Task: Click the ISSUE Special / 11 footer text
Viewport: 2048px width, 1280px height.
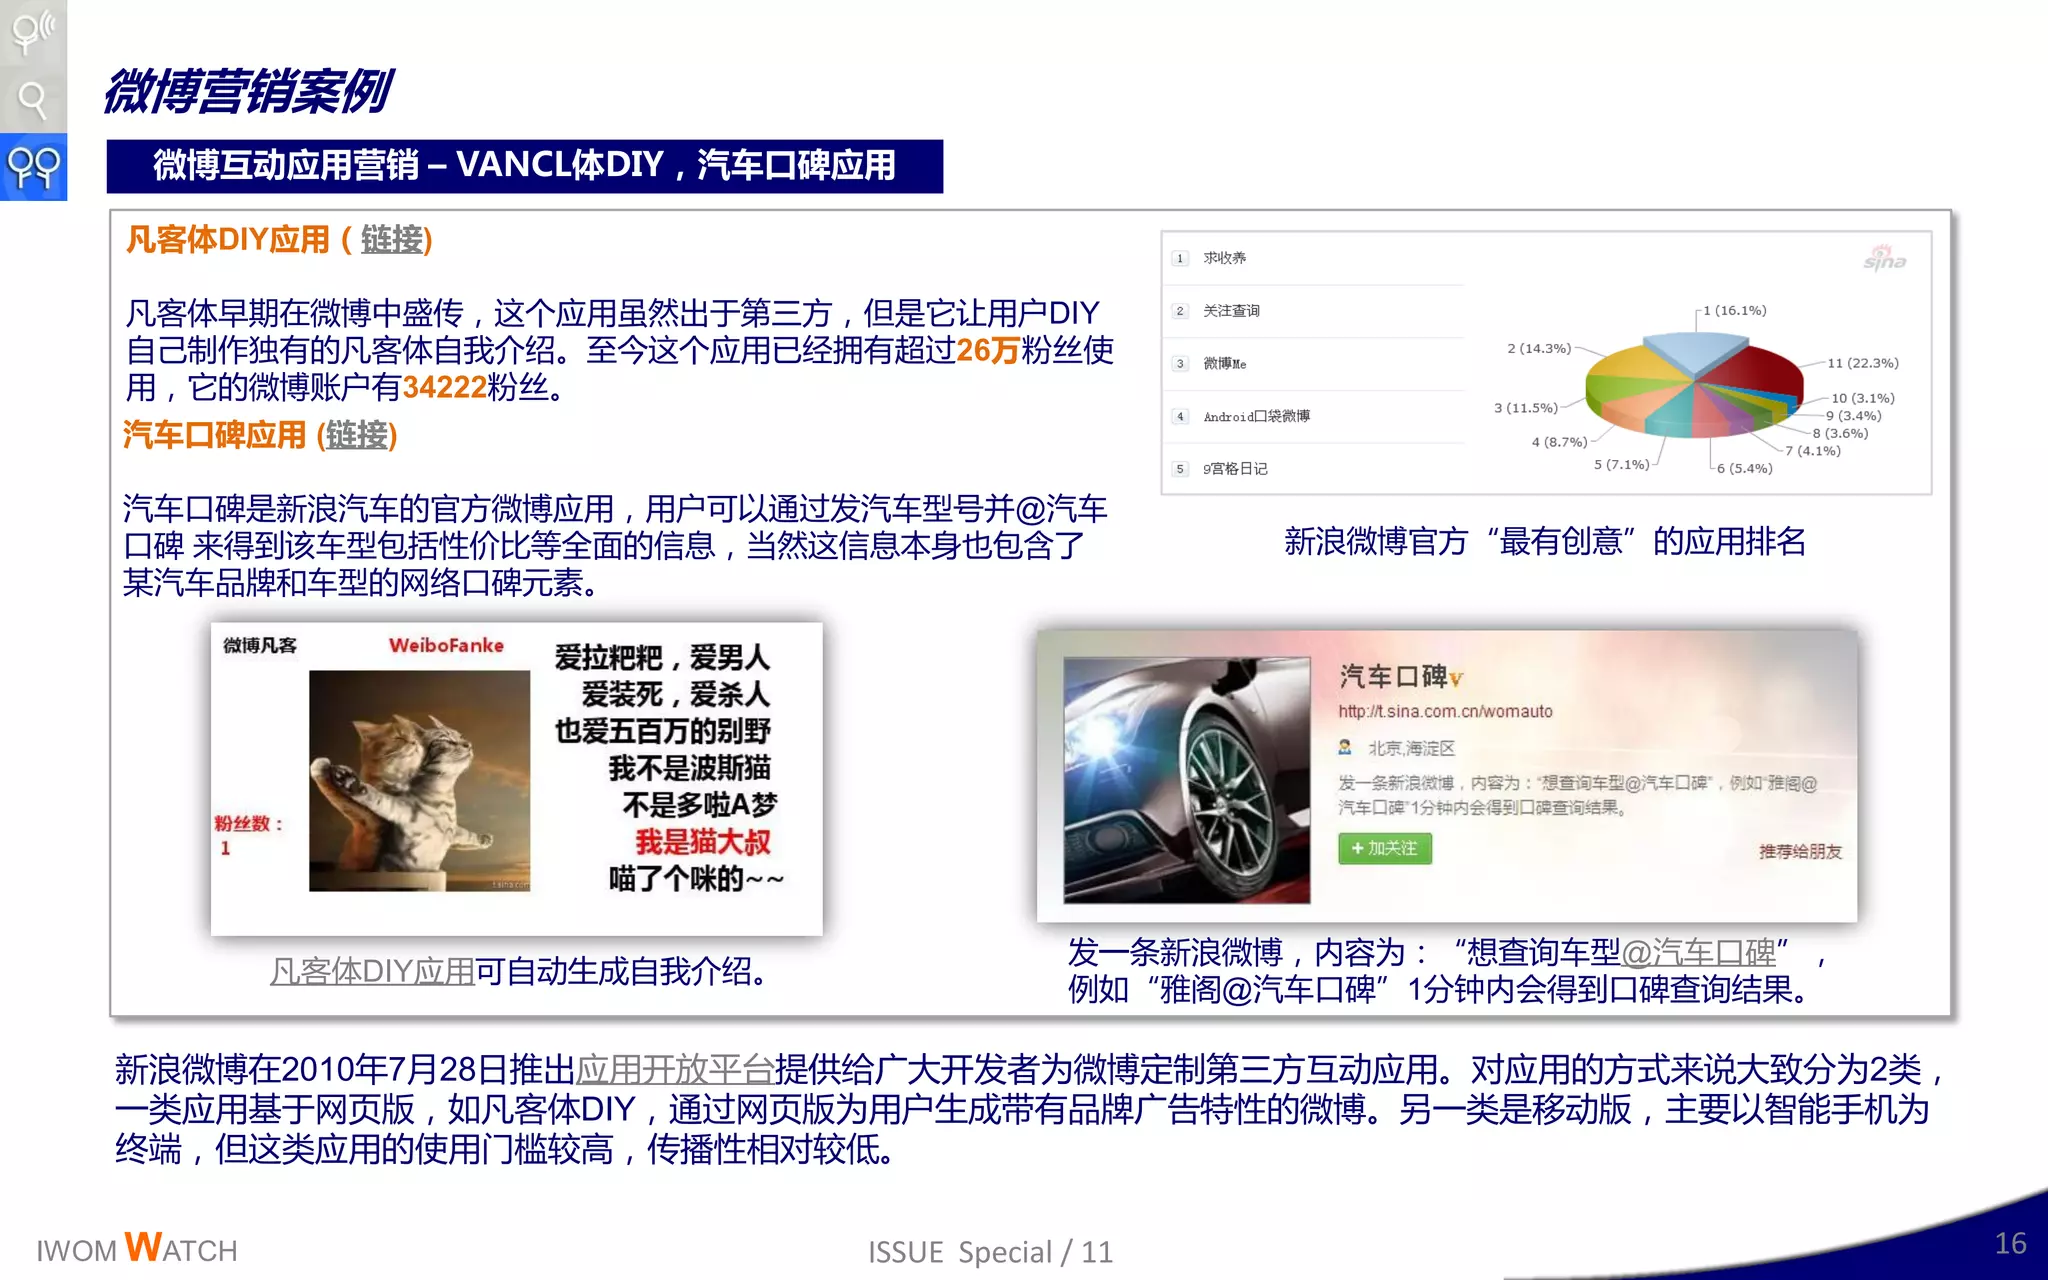Action: pyautogui.click(x=990, y=1252)
